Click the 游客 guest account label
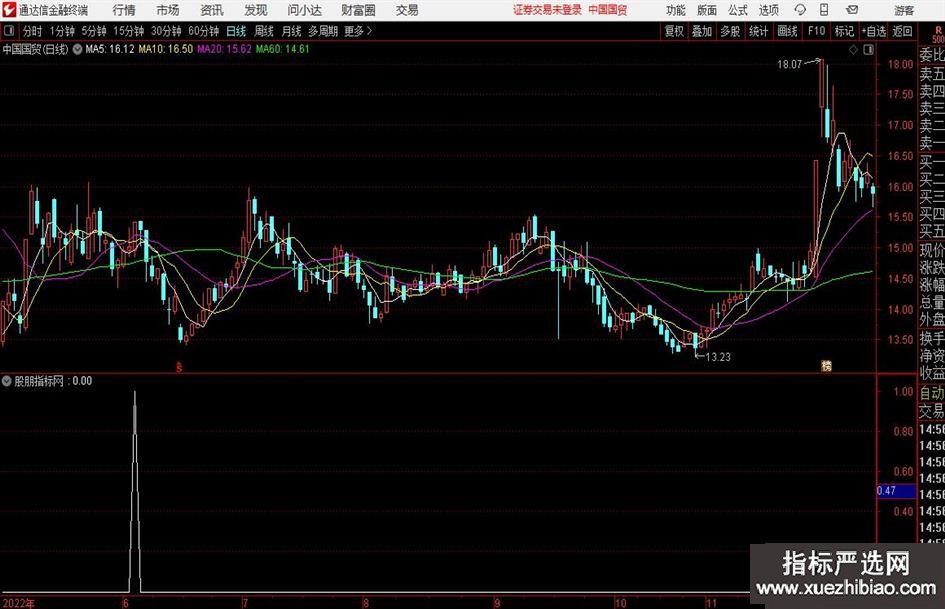Viewport: 945px width, 609px height. point(904,10)
